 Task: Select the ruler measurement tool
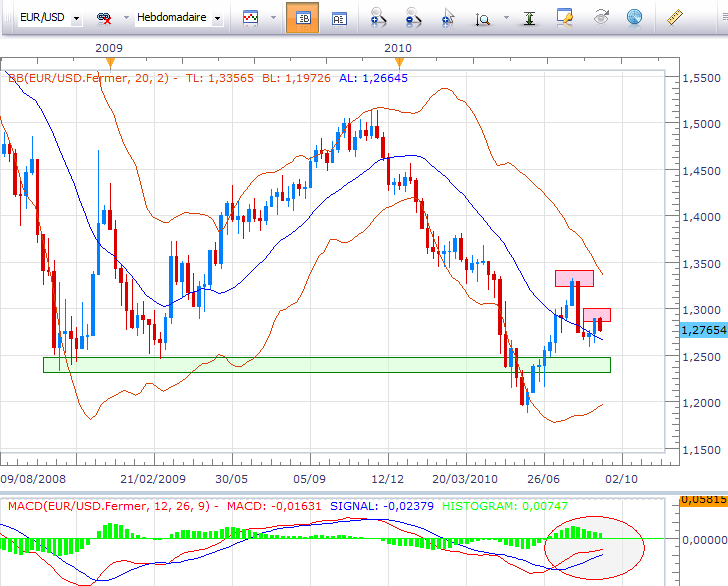(678, 18)
